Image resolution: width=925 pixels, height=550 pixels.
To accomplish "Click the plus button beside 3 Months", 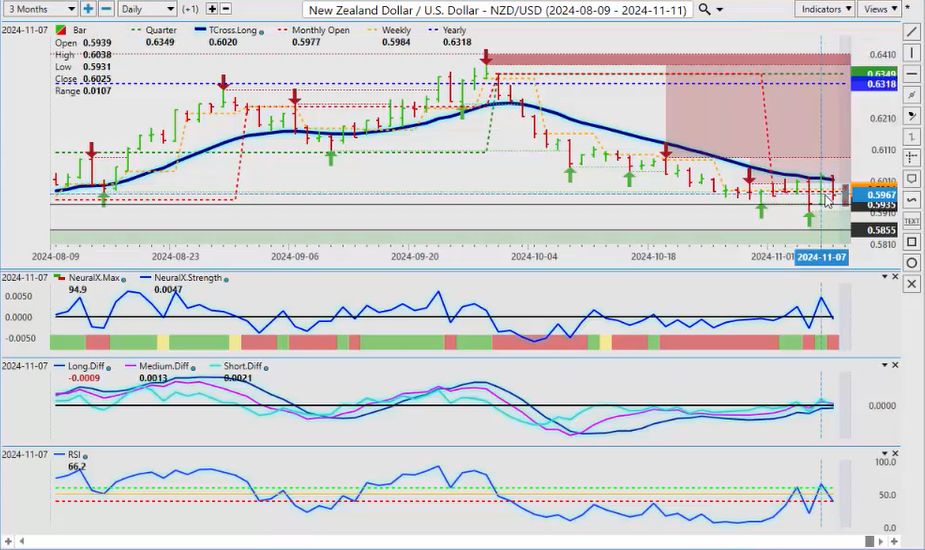I will [88, 9].
